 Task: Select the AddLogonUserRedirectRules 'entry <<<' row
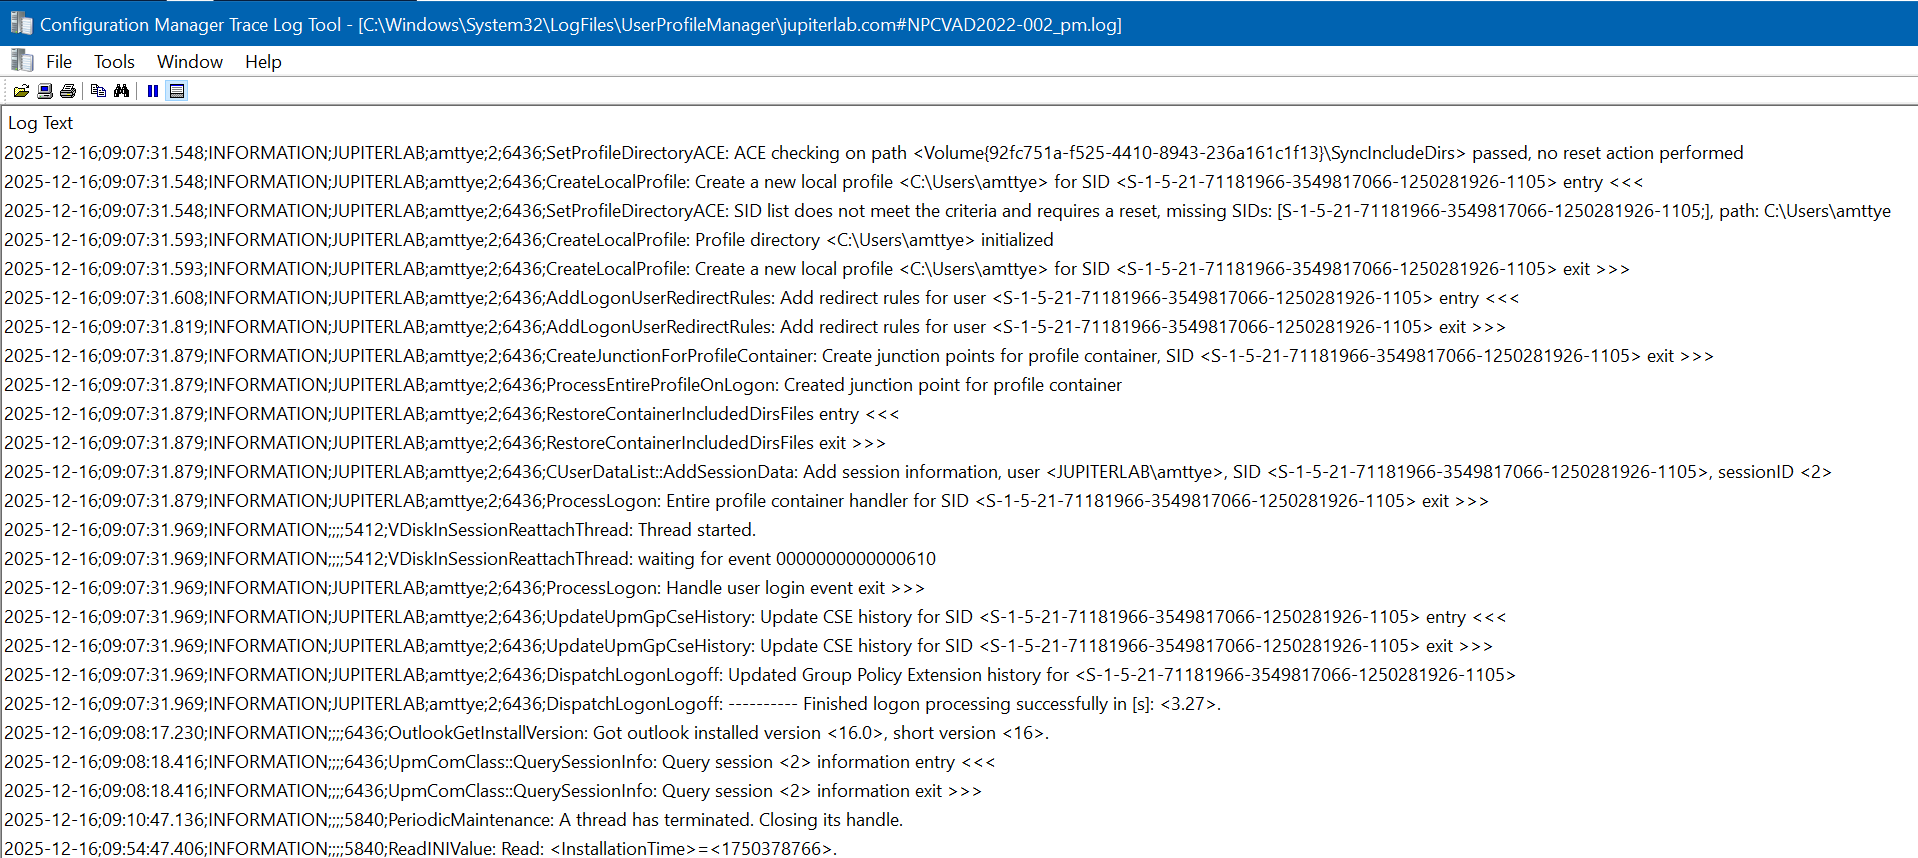click(959, 298)
